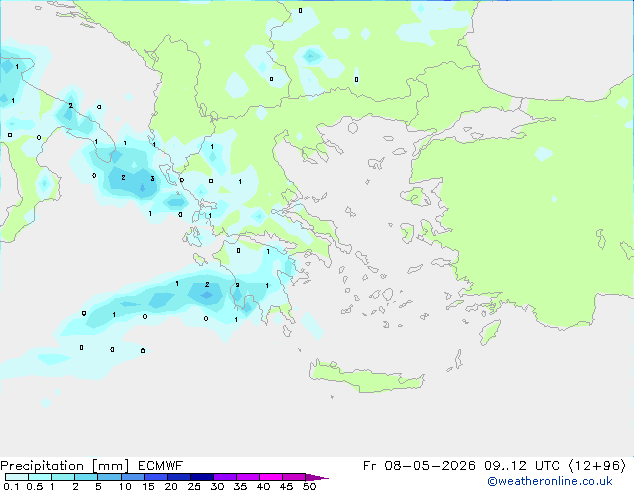Viewport: 634px width, 490px height.
Task: Click the 'ECMWF' model label
Action: coord(161,466)
